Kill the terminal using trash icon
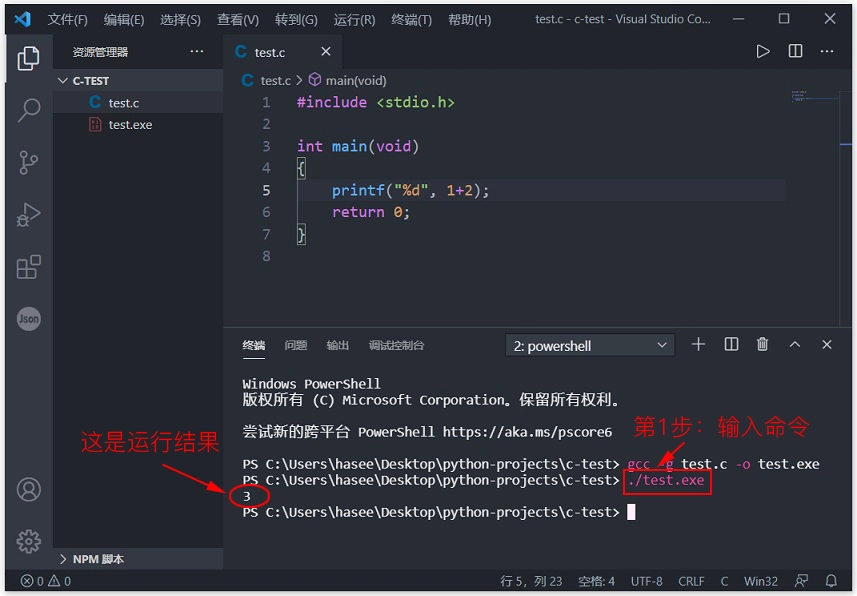857x596 pixels. coord(762,344)
